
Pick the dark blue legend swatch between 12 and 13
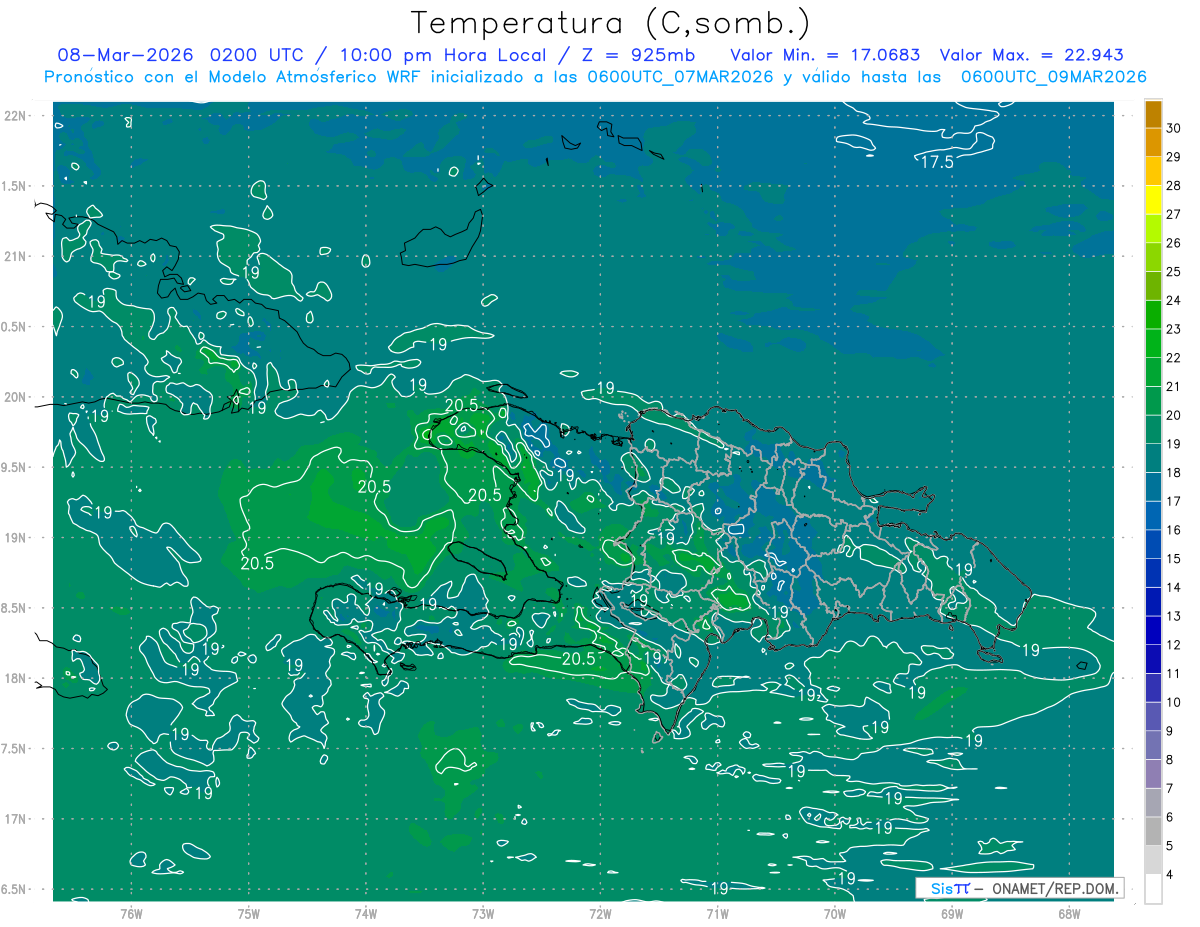point(1154,630)
